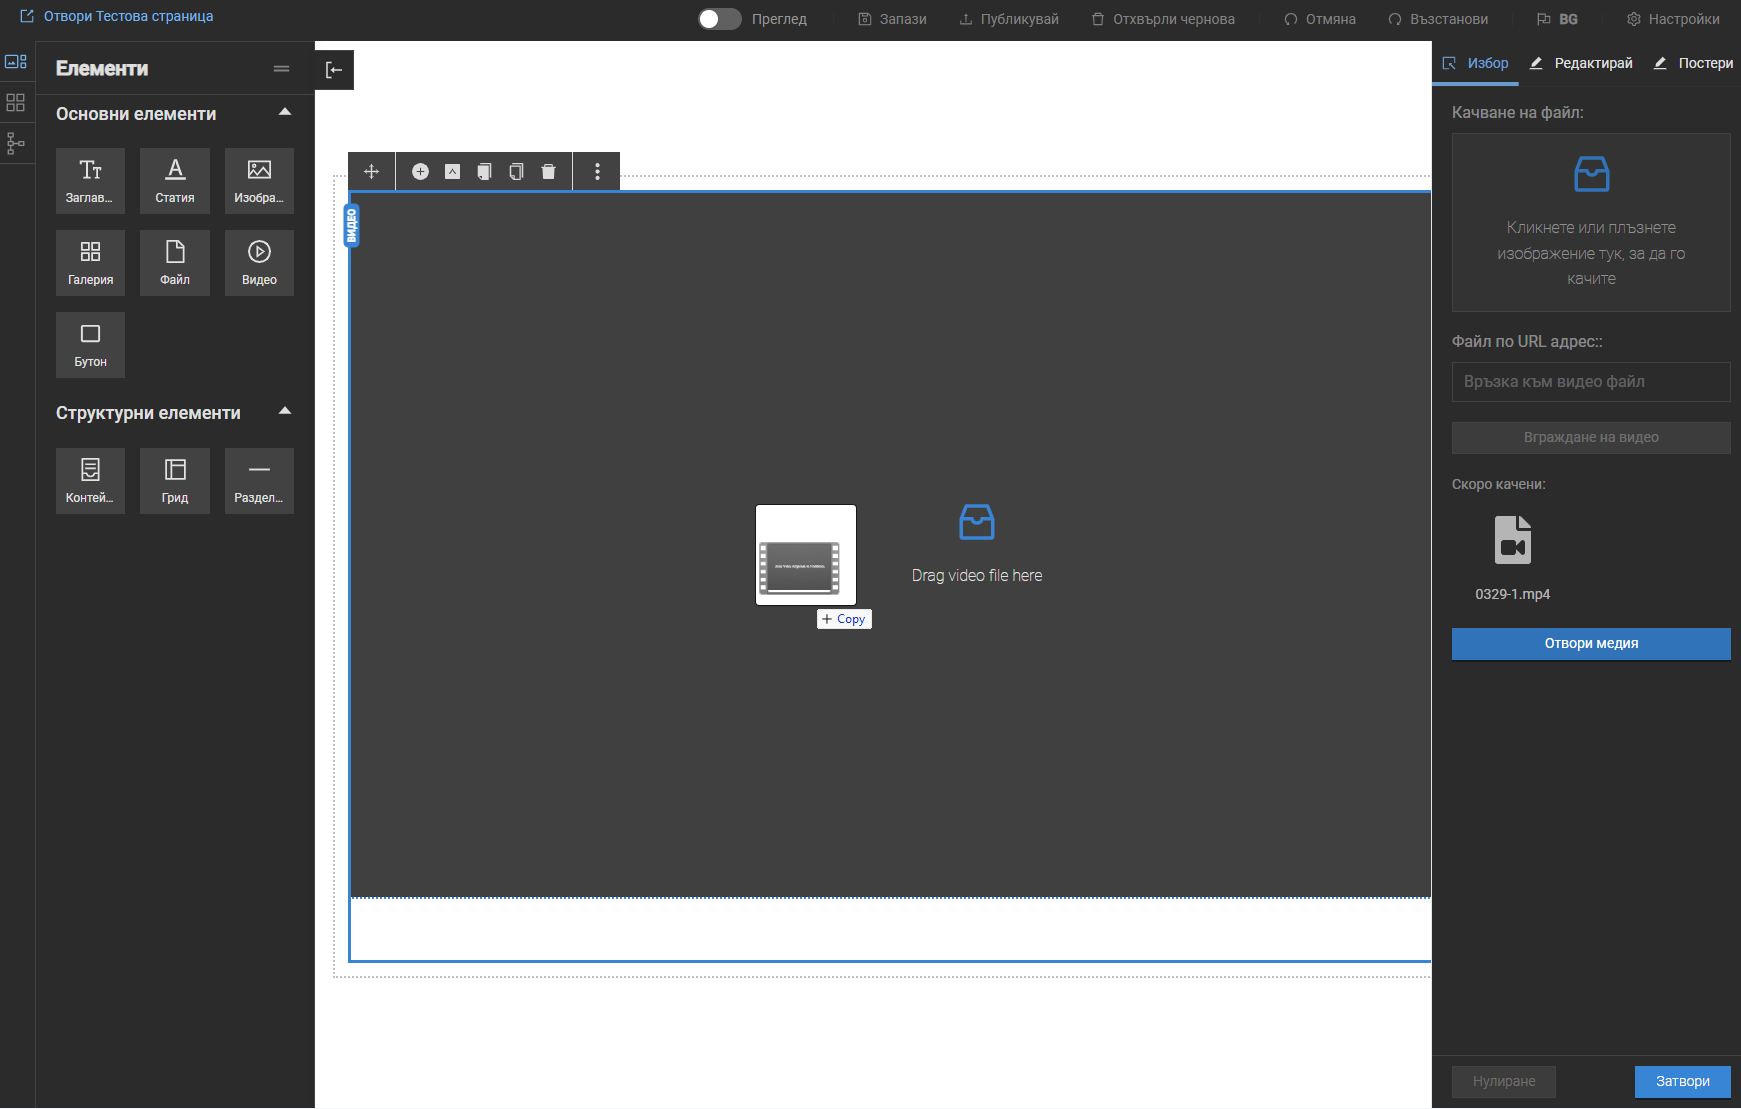Select the recently uploaded 0329-1.mp4 file
The image size is (1741, 1109).
coord(1512,556)
